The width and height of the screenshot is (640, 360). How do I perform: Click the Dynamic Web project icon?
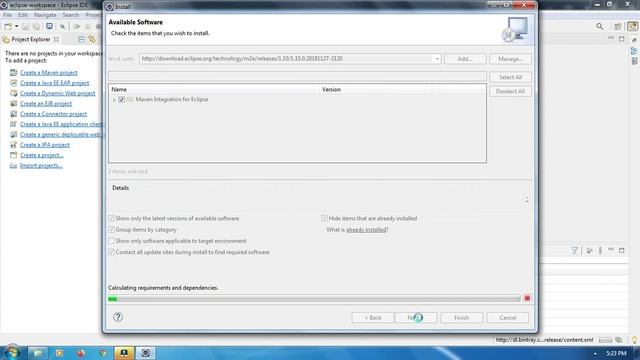[13, 93]
